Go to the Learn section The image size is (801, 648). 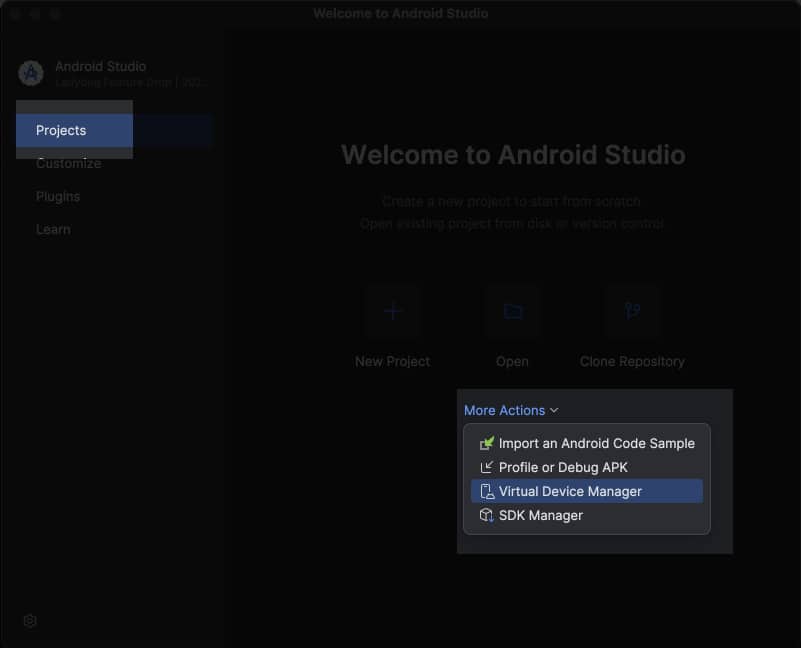(x=53, y=229)
